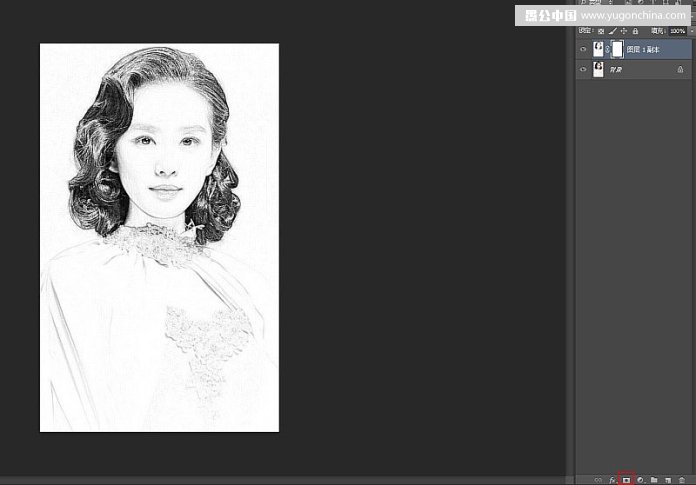Image resolution: width=696 pixels, height=485 pixels.
Task: Add a layer mask
Action: [x=626, y=480]
